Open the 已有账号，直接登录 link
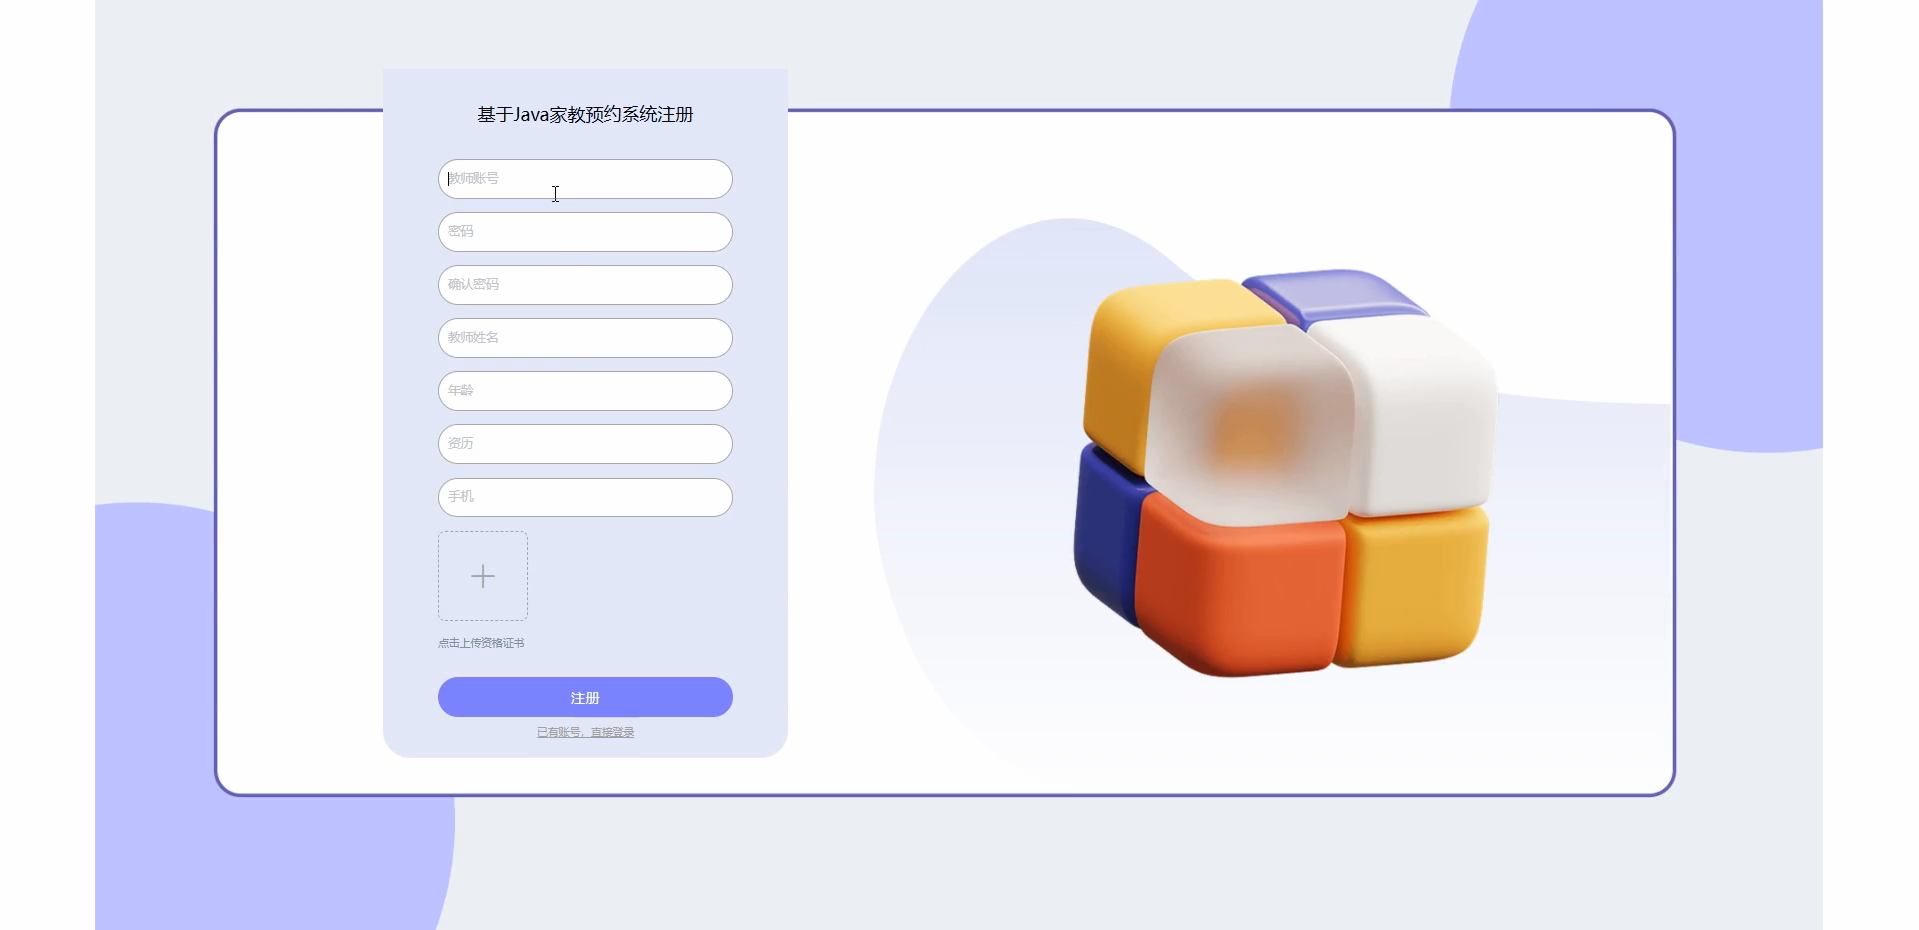The height and width of the screenshot is (930, 1919). 585,732
